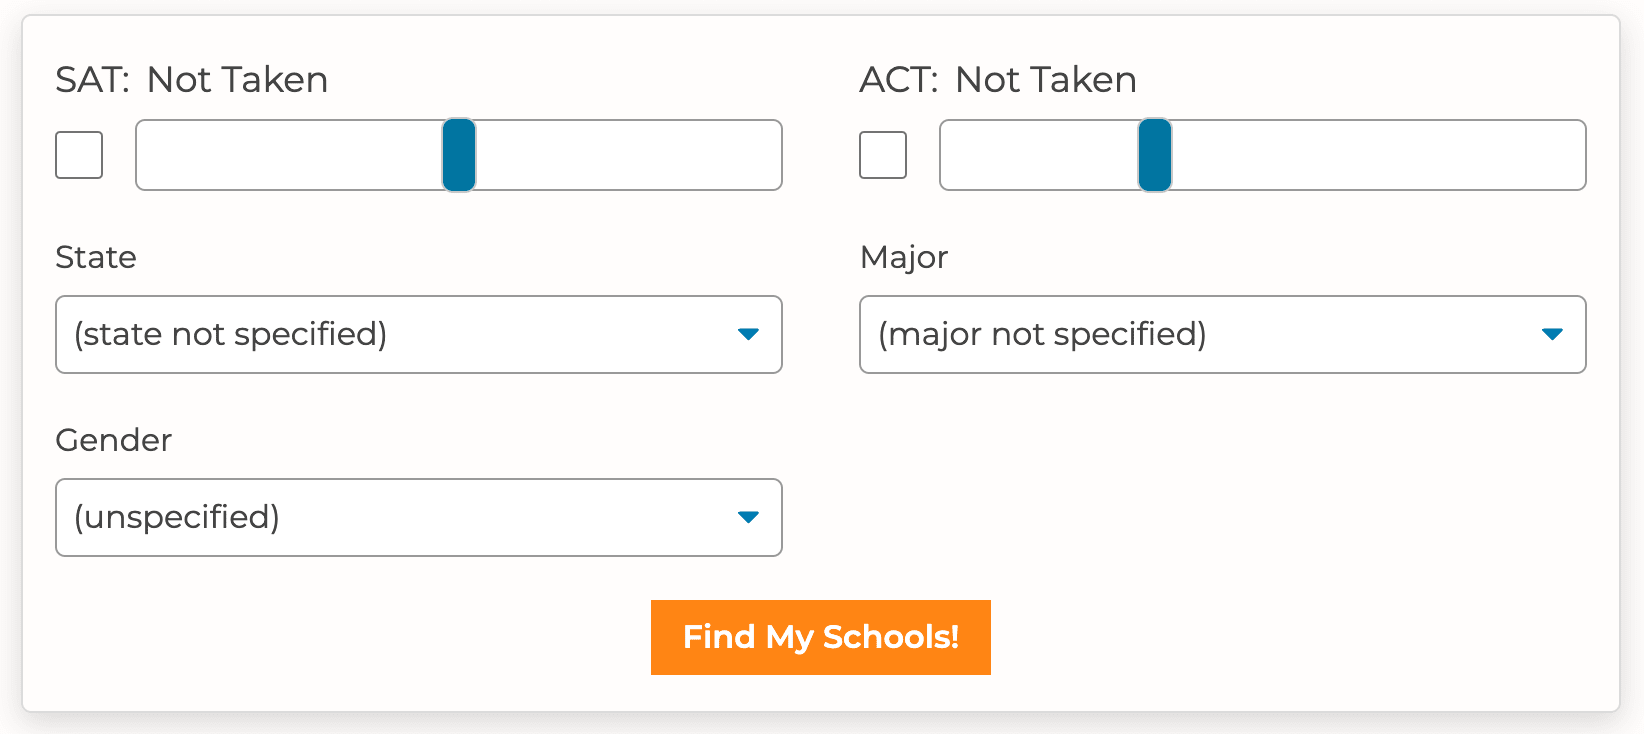This screenshot has width=1644, height=734.
Task: Click the Major dropdown chevron arrow
Action: tap(1551, 335)
